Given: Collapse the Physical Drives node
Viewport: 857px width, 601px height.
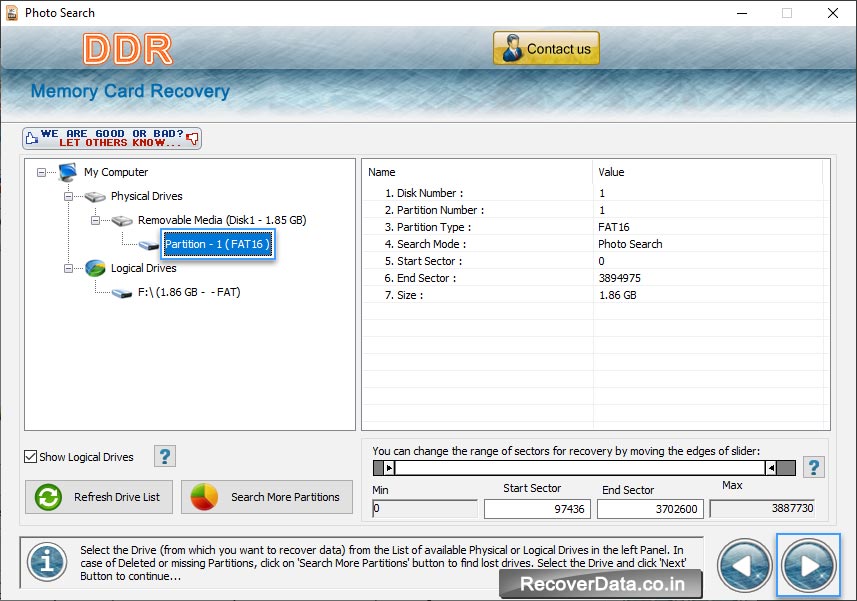Looking at the screenshot, I should pos(69,196).
